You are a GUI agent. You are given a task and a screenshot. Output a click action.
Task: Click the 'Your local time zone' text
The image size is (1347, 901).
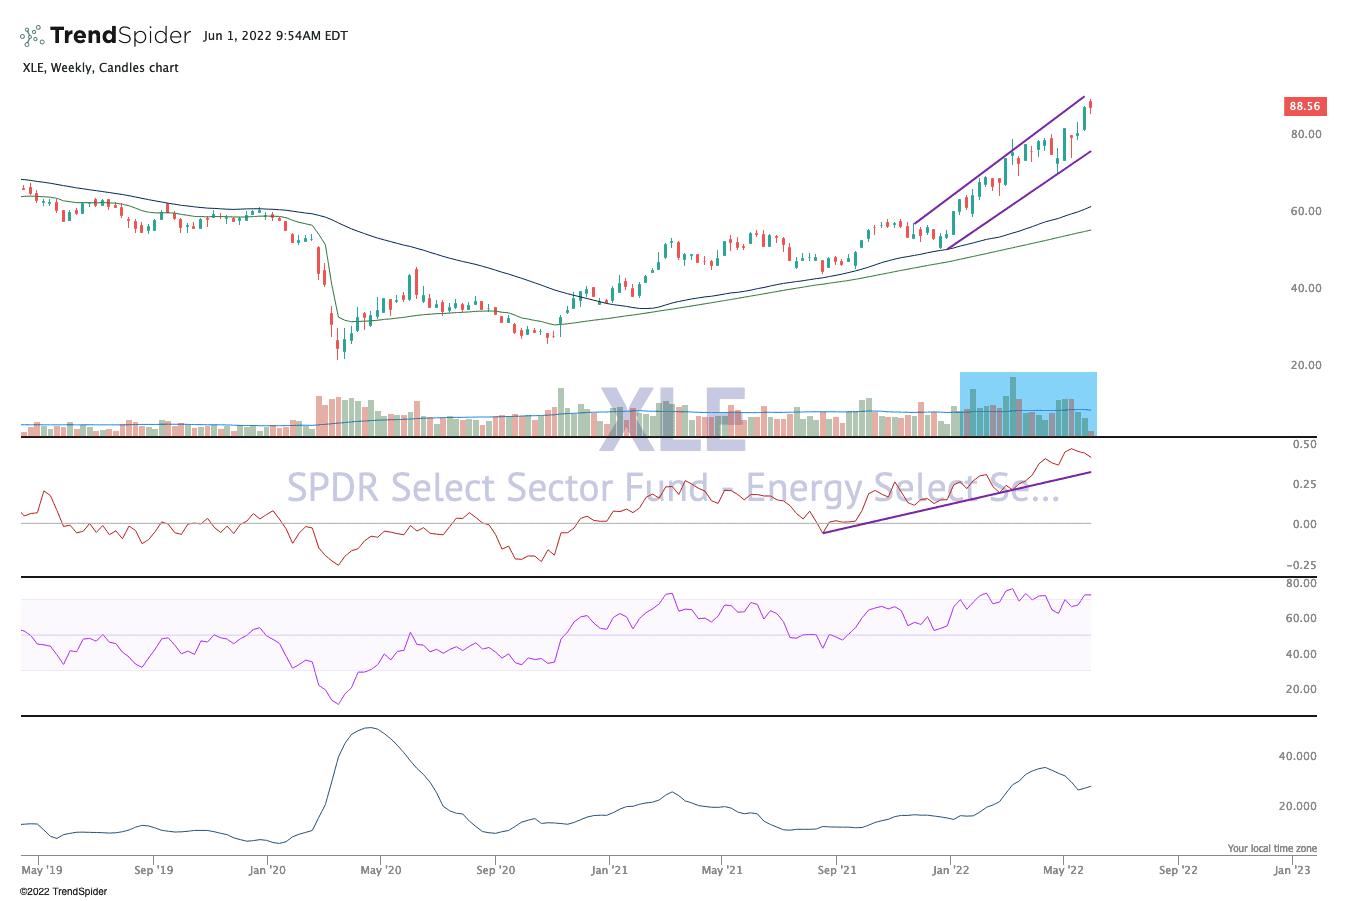(1272, 848)
